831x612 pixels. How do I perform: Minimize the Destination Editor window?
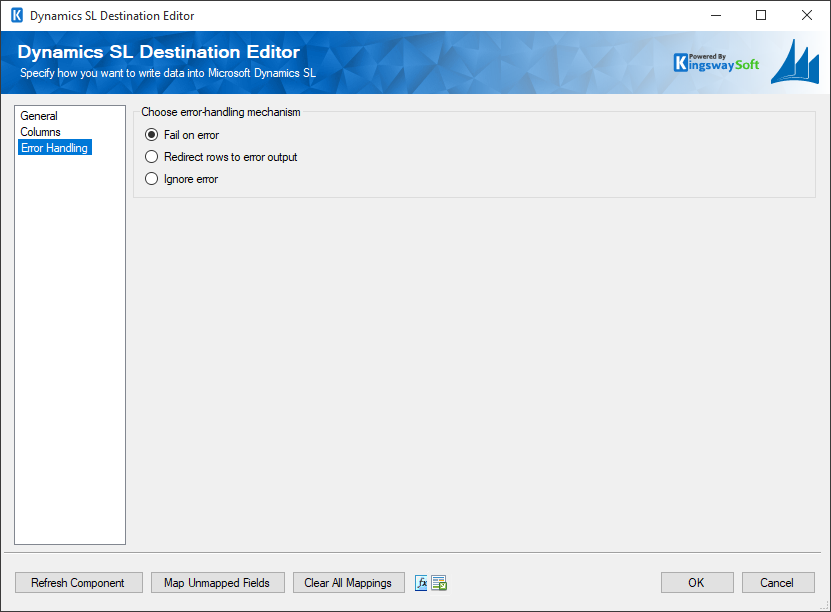tap(716, 15)
